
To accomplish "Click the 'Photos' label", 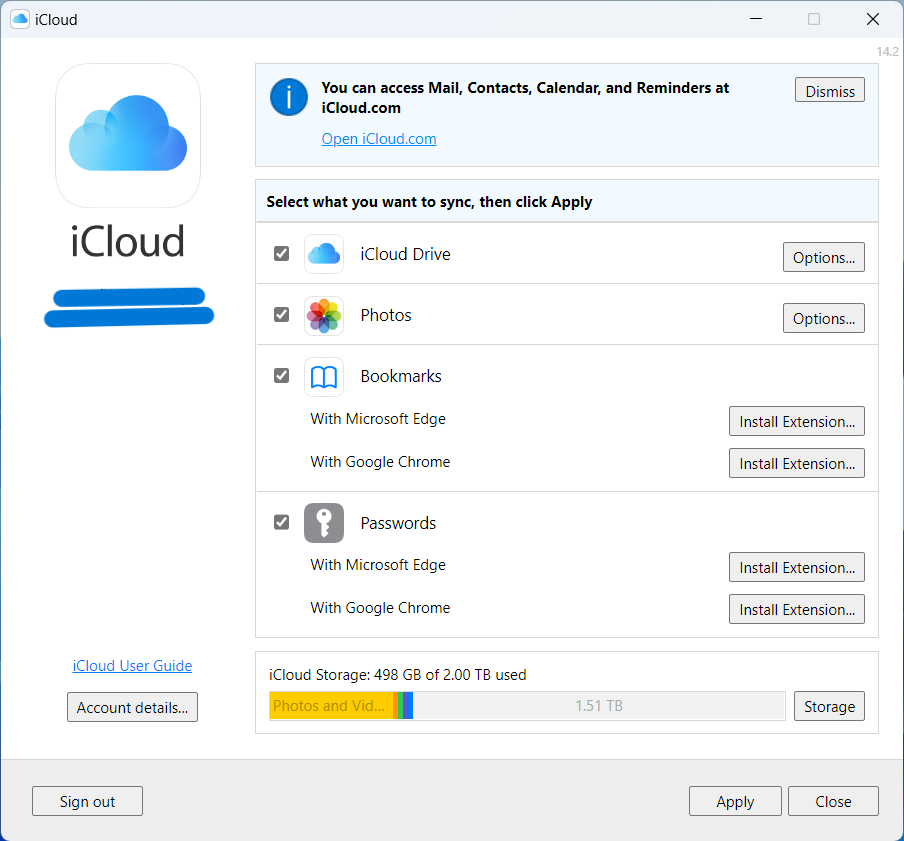I will (386, 315).
